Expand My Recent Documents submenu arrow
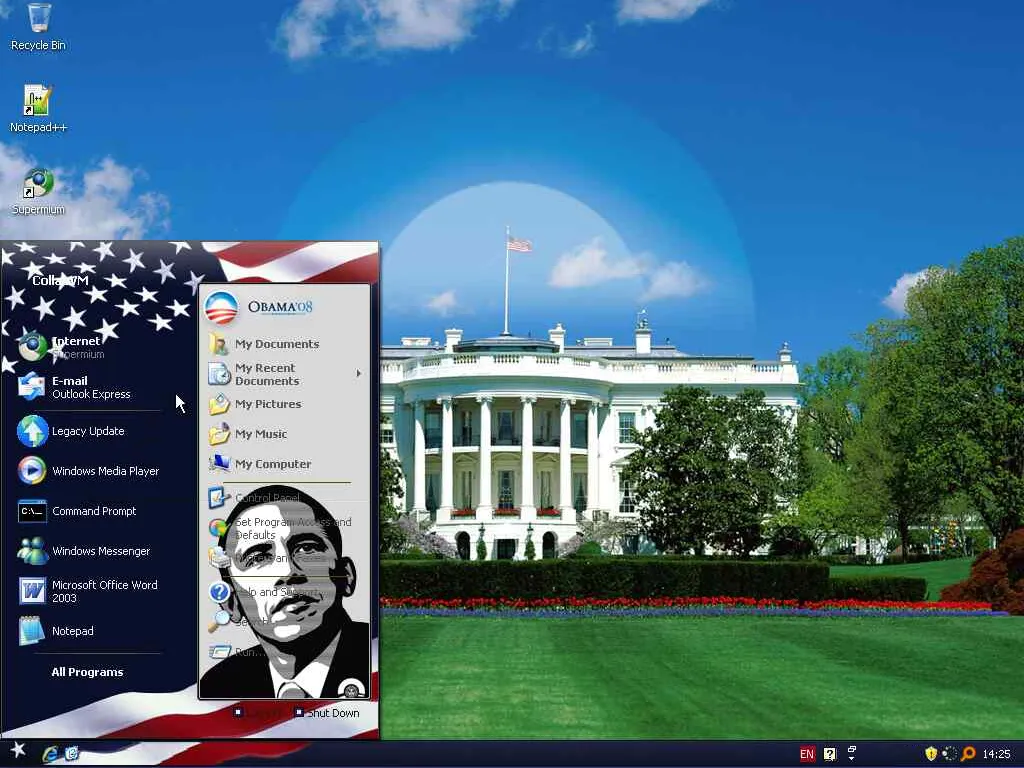The height and width of the screenshot is (768, 1024). click(x=359, y=374)
